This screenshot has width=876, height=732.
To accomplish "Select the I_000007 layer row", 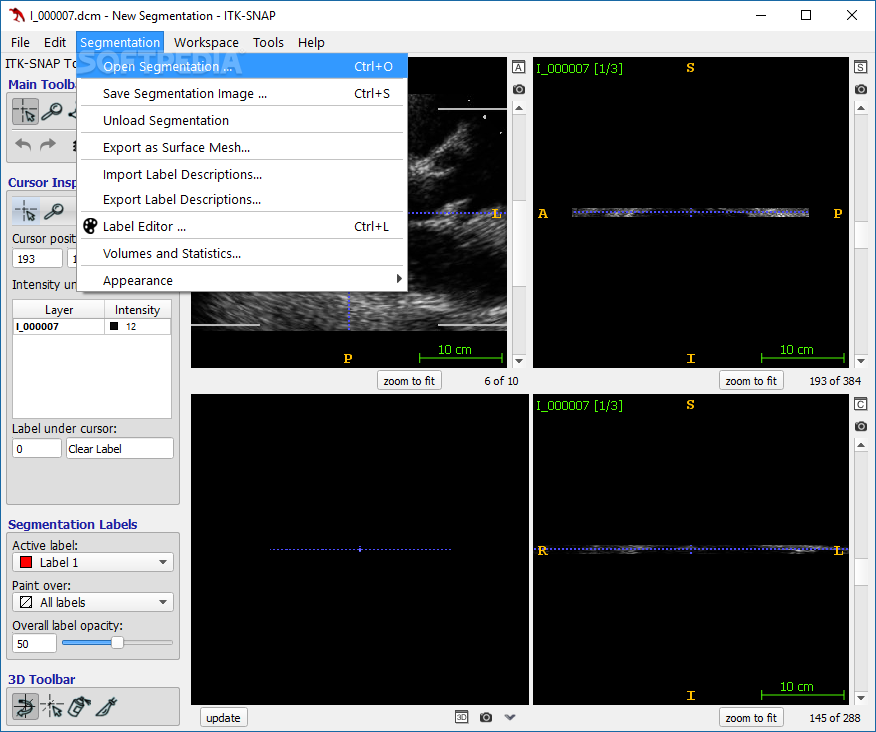I will 92,326.
